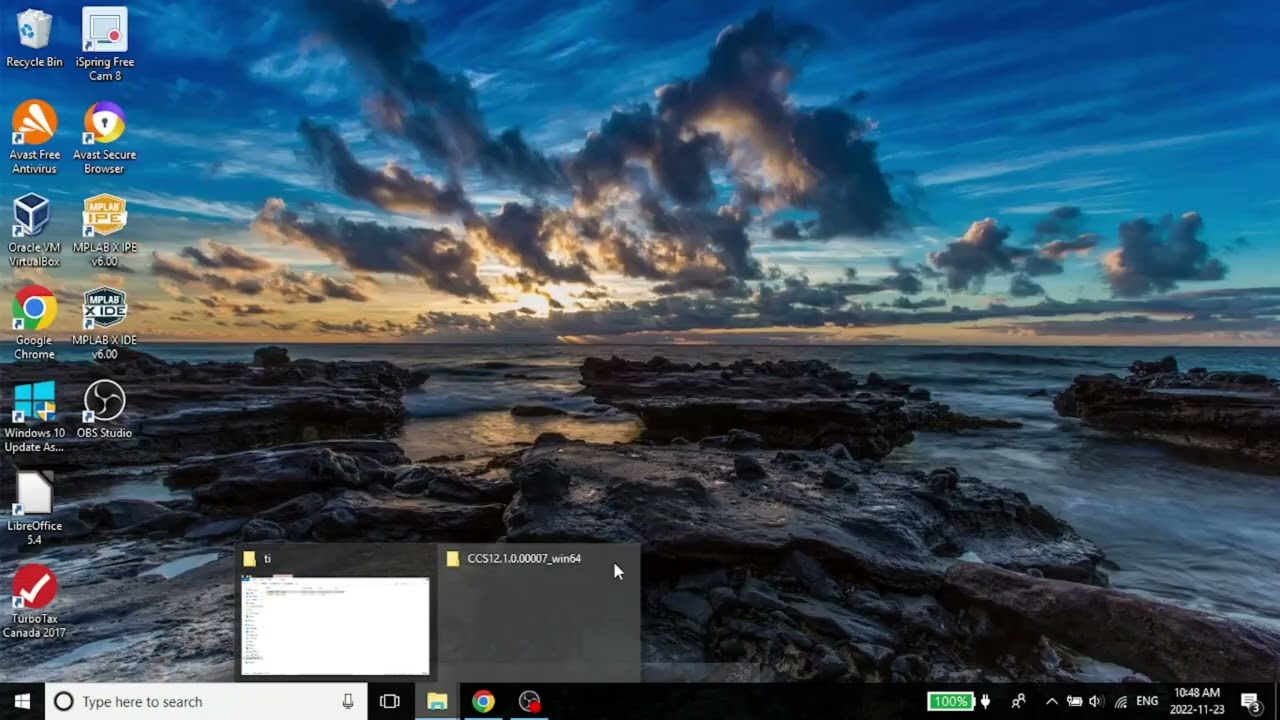1280x720 pixels.
Task: Switch to the 'ti' folder window preview
Action: [x=337, y=613]
